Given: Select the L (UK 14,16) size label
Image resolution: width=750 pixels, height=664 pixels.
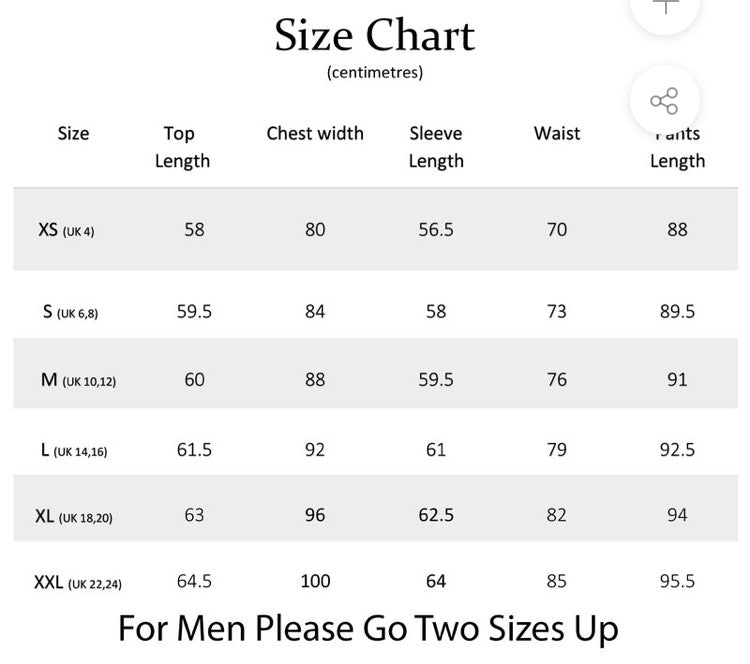Looking at the screenshot, I should 74,450.
